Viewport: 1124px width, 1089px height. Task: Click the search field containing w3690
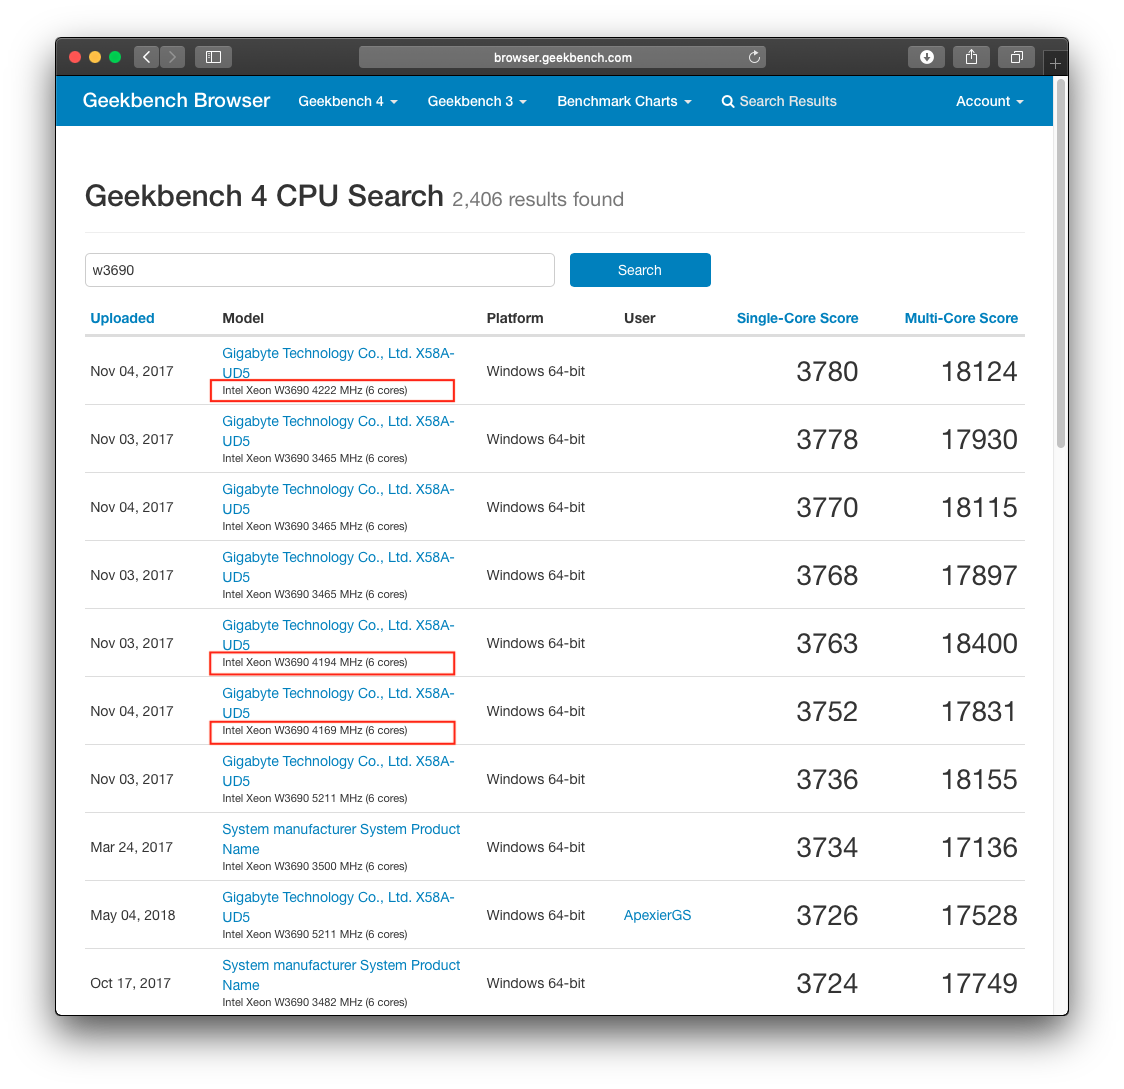pos(320,270)
